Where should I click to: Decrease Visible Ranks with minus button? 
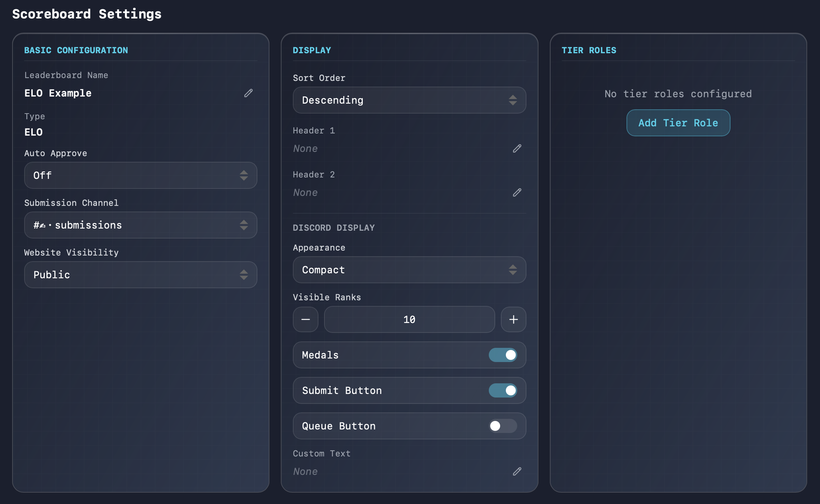pos(306,319)
